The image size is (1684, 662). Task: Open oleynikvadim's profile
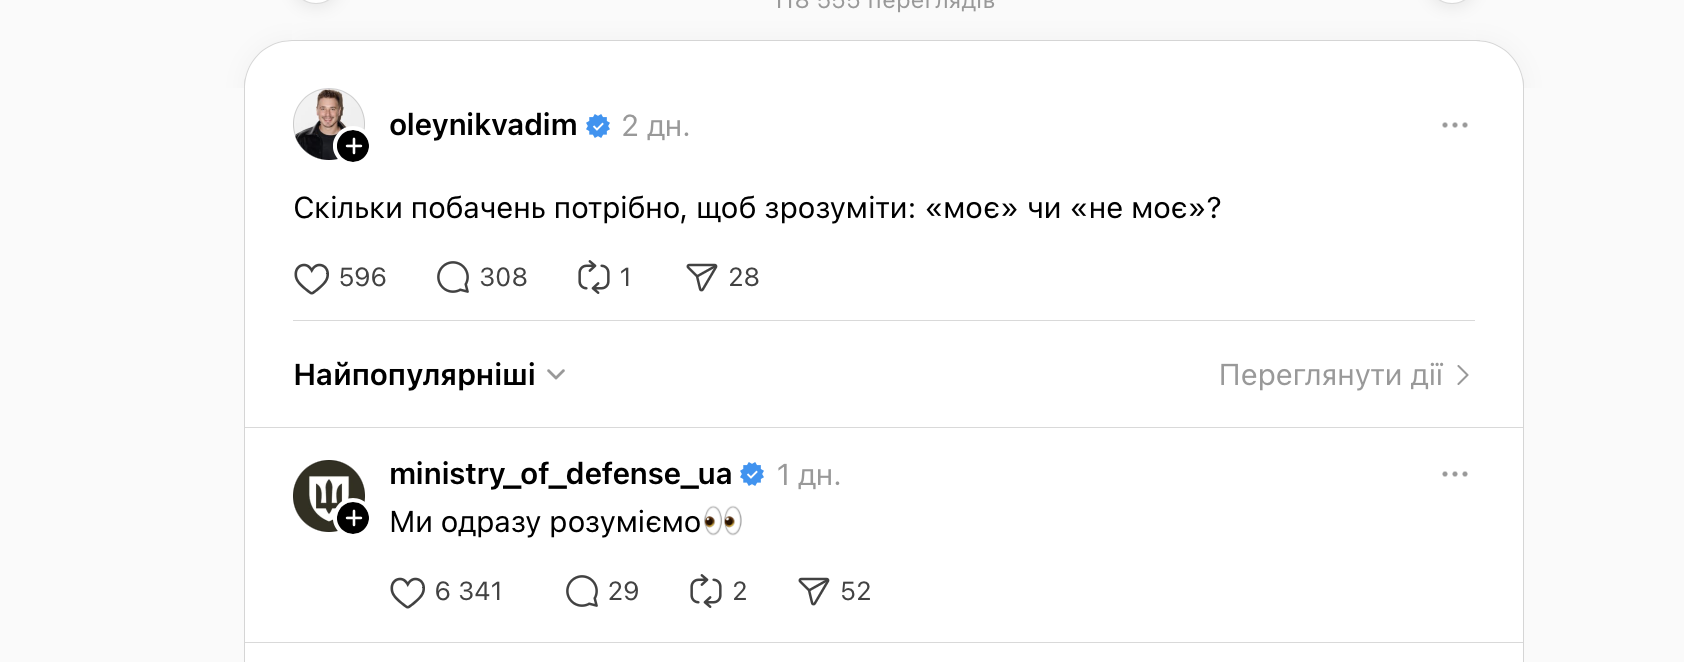484,126
